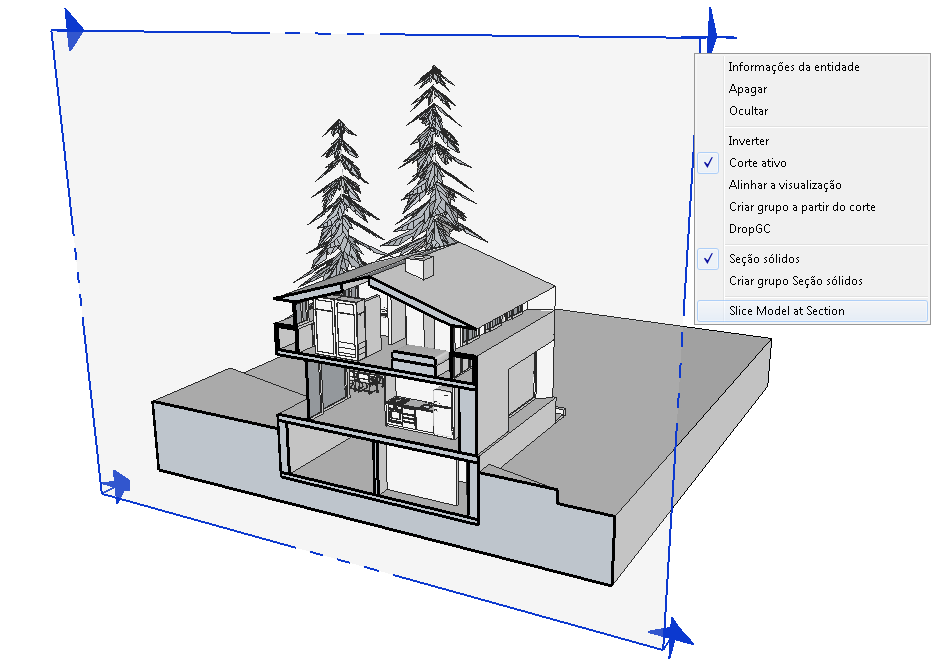The height and width of the screenshot is (671, 951).
Task: Select Criar grupo a partir do corte
Action: (812, 207)
